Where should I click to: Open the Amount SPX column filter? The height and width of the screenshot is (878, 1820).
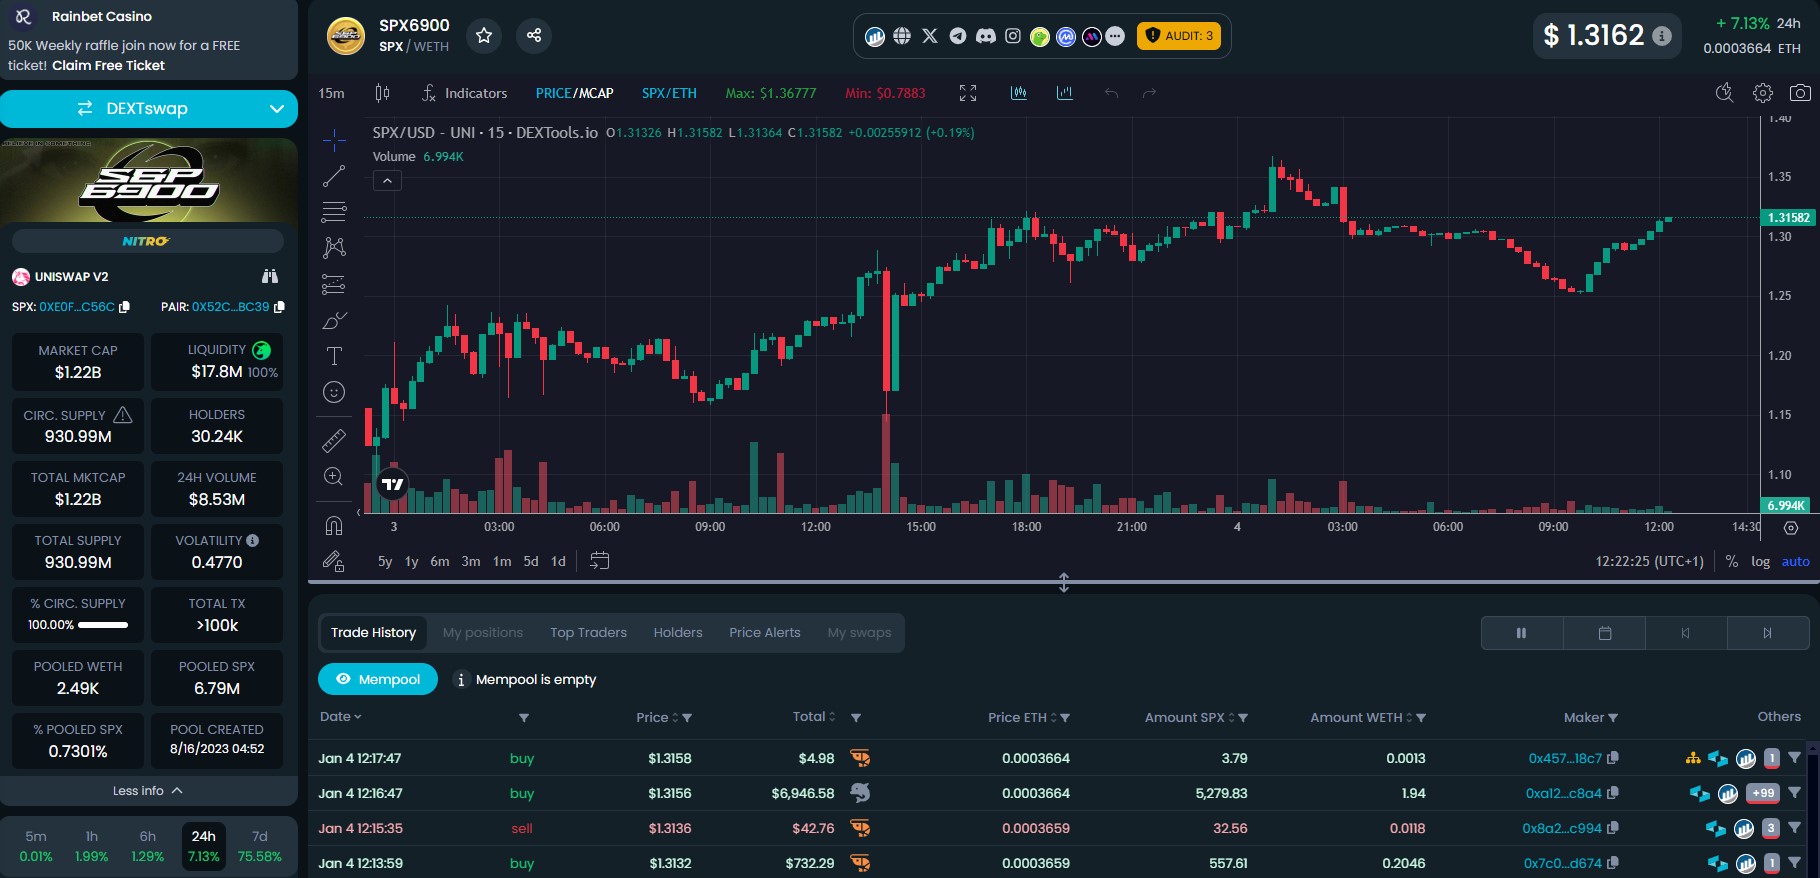coord(1243,718)
